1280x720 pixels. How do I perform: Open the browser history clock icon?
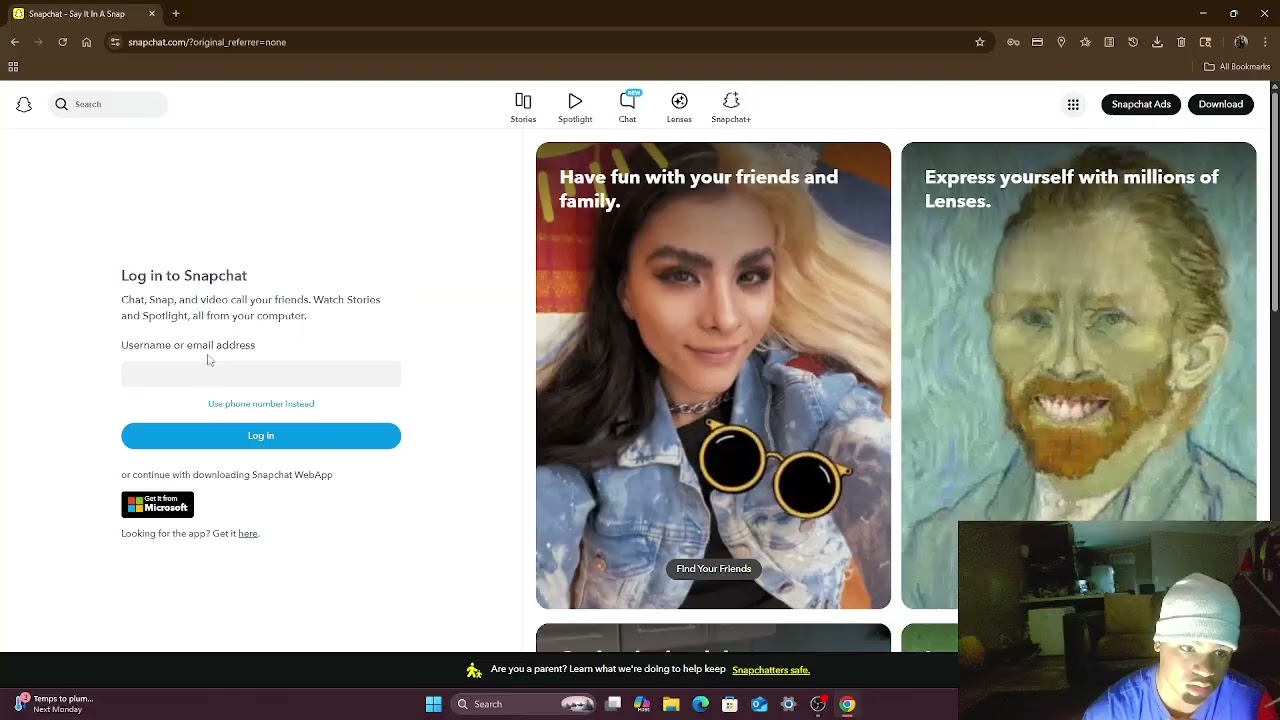pyautogui.click(x=1133, y=42)
